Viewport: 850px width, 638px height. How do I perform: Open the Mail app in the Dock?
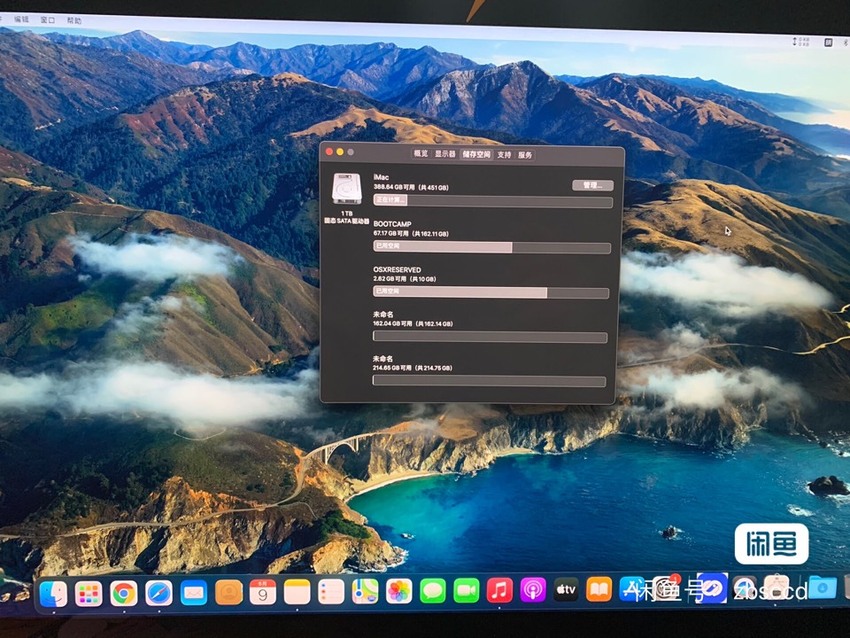[194, 593]
